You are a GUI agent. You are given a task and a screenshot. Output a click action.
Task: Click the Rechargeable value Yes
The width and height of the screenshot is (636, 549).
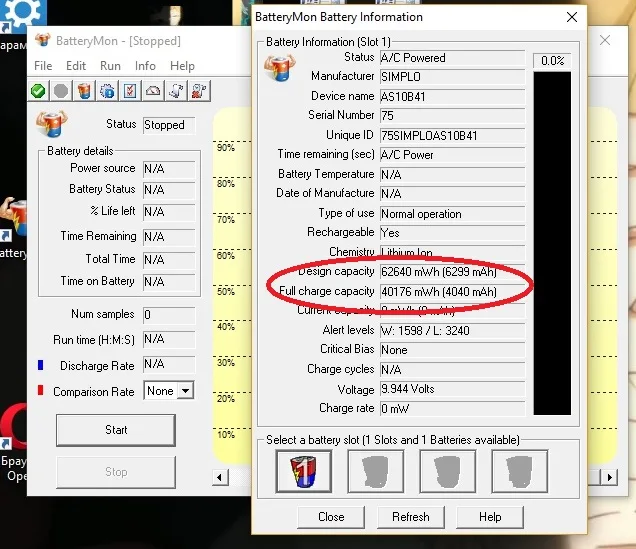tap(452, 233)
